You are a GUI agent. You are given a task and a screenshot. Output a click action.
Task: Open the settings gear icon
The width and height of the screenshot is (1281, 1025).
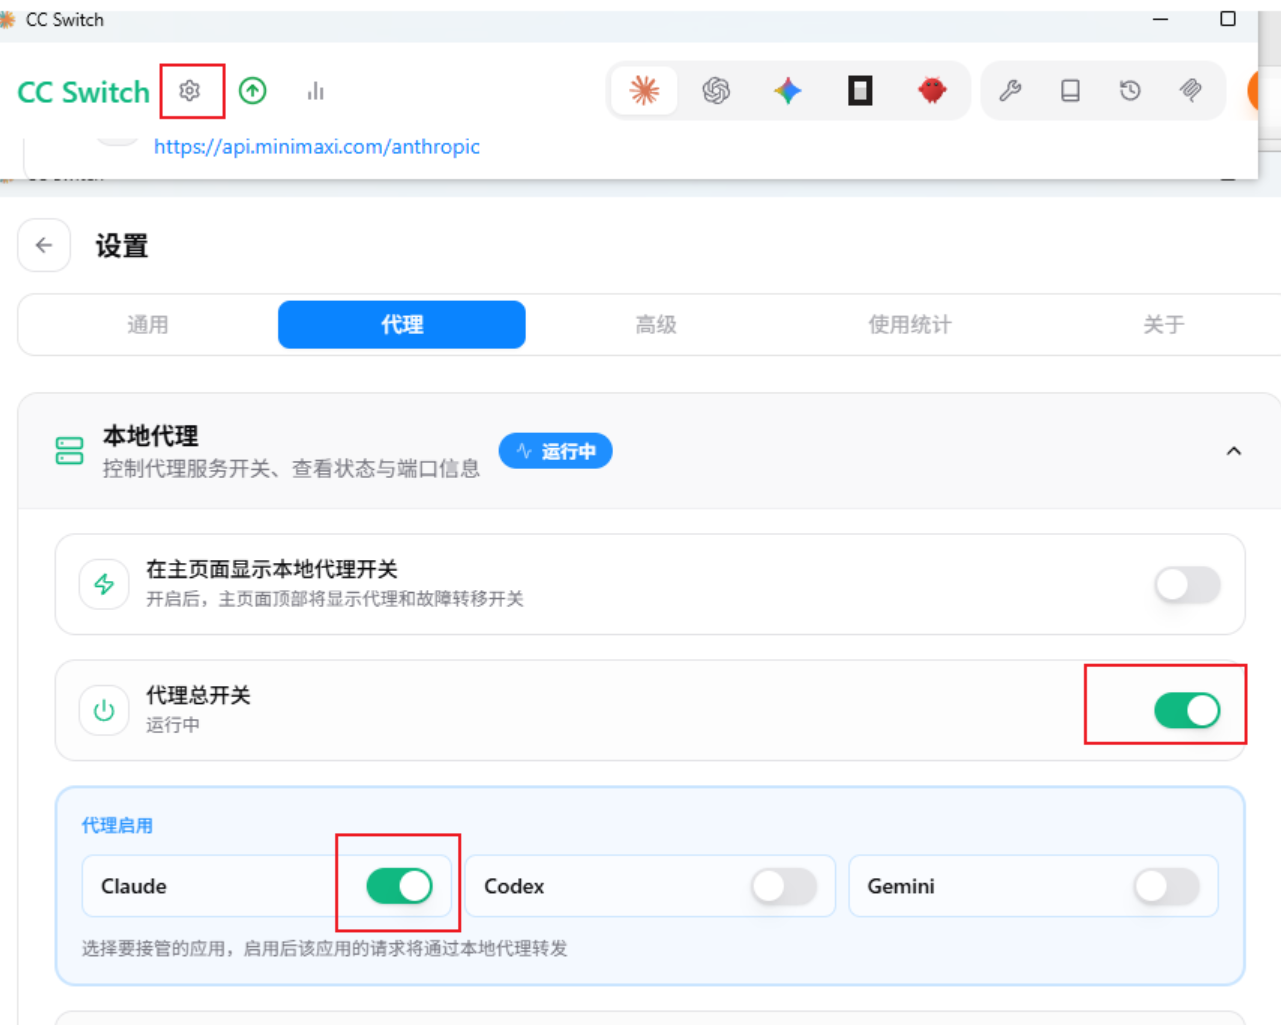pyautogui.click(x=190, y=91)
